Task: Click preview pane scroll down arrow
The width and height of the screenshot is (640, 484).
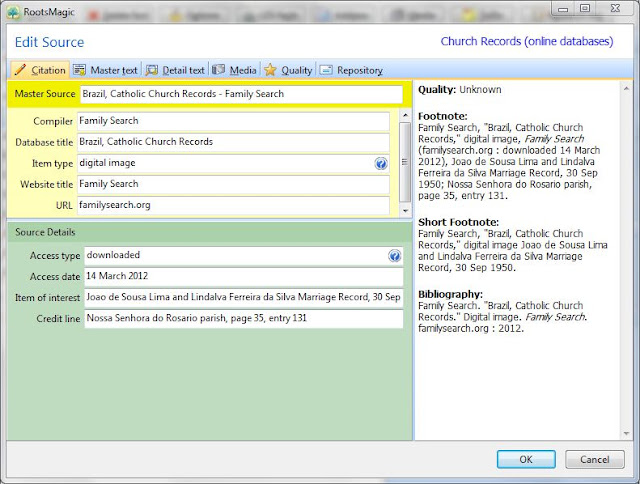Action: pyautogui.click(x=626, y=434)
